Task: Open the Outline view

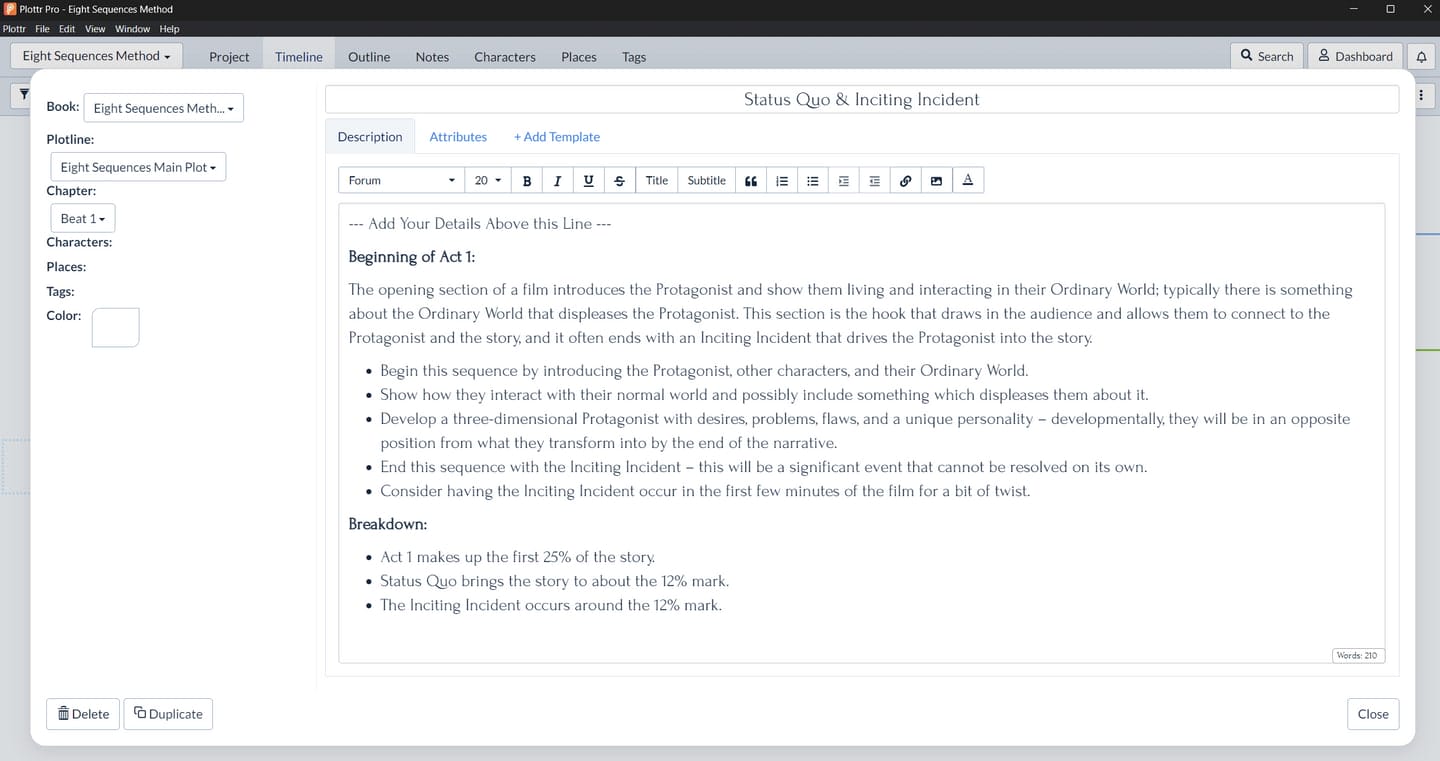Action: (x=368, y=57)
